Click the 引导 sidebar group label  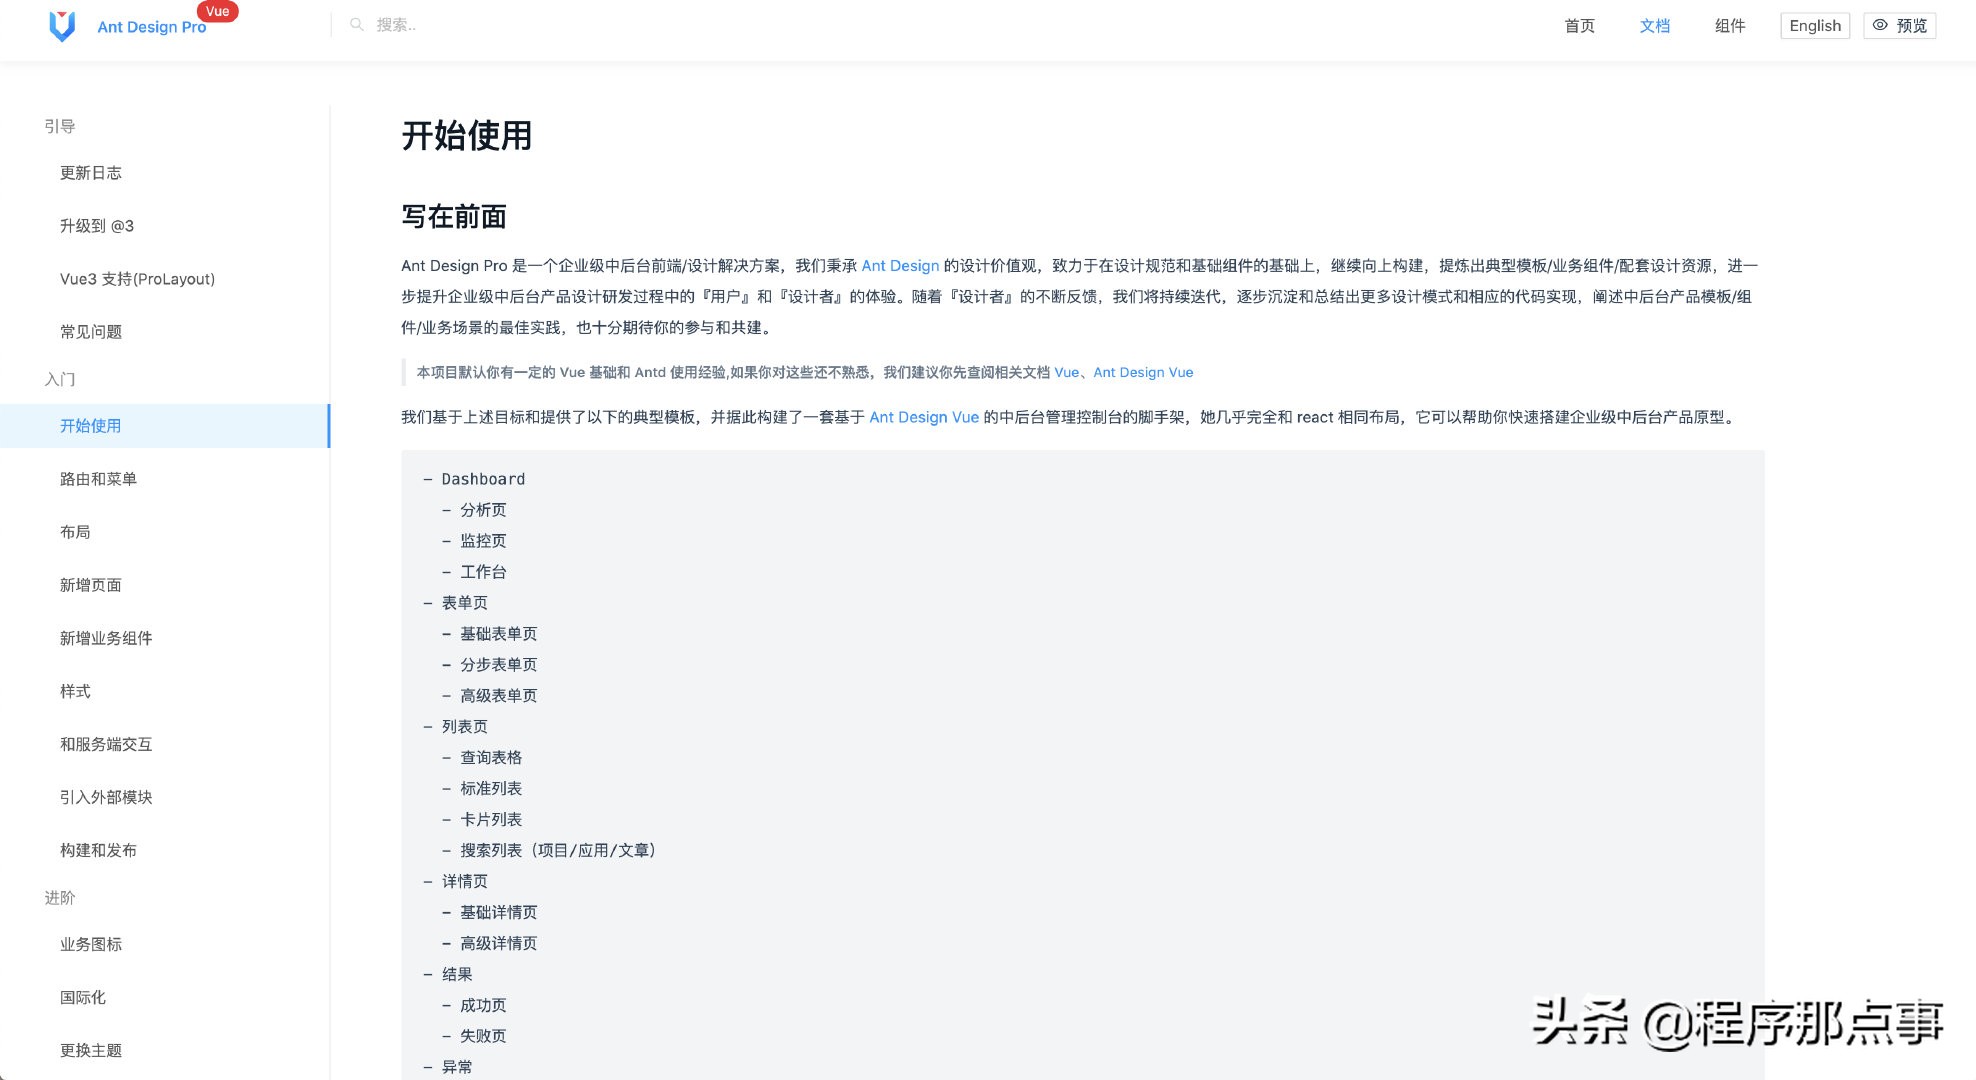60,126
